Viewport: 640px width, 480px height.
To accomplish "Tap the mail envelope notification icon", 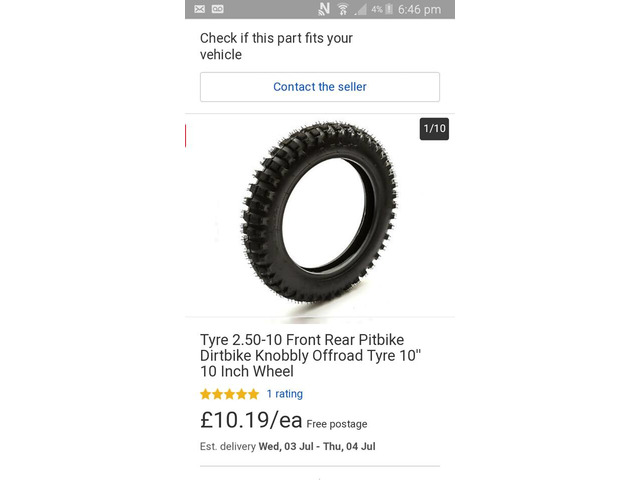I will pyautogui.click(x=199, y=9).
